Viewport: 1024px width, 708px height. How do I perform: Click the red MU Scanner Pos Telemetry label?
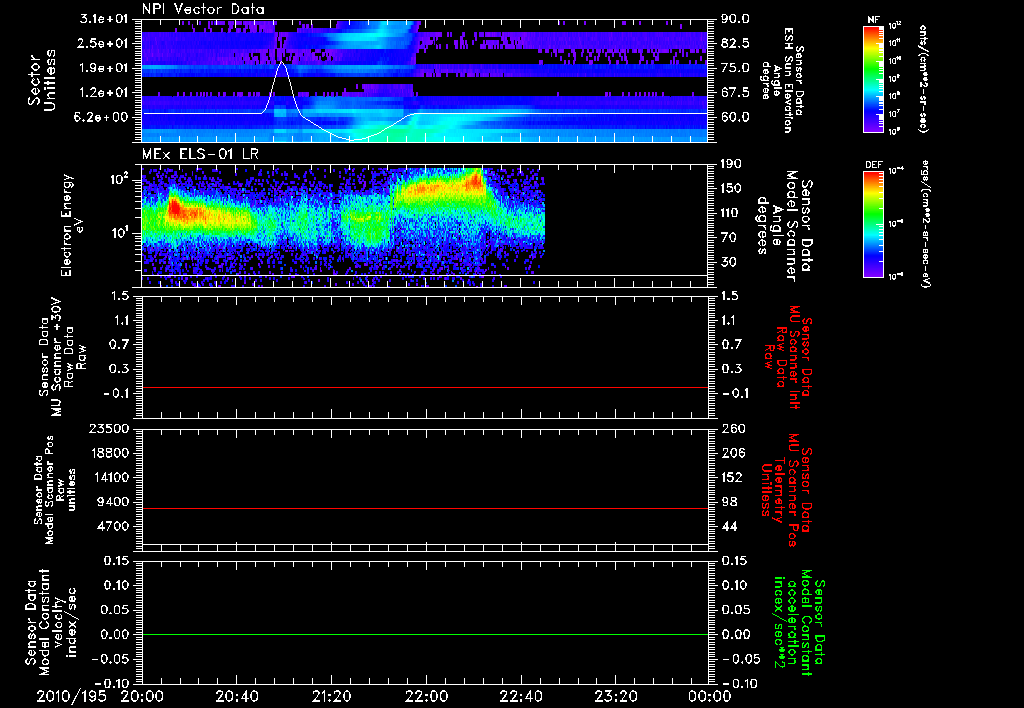[786, 490]
